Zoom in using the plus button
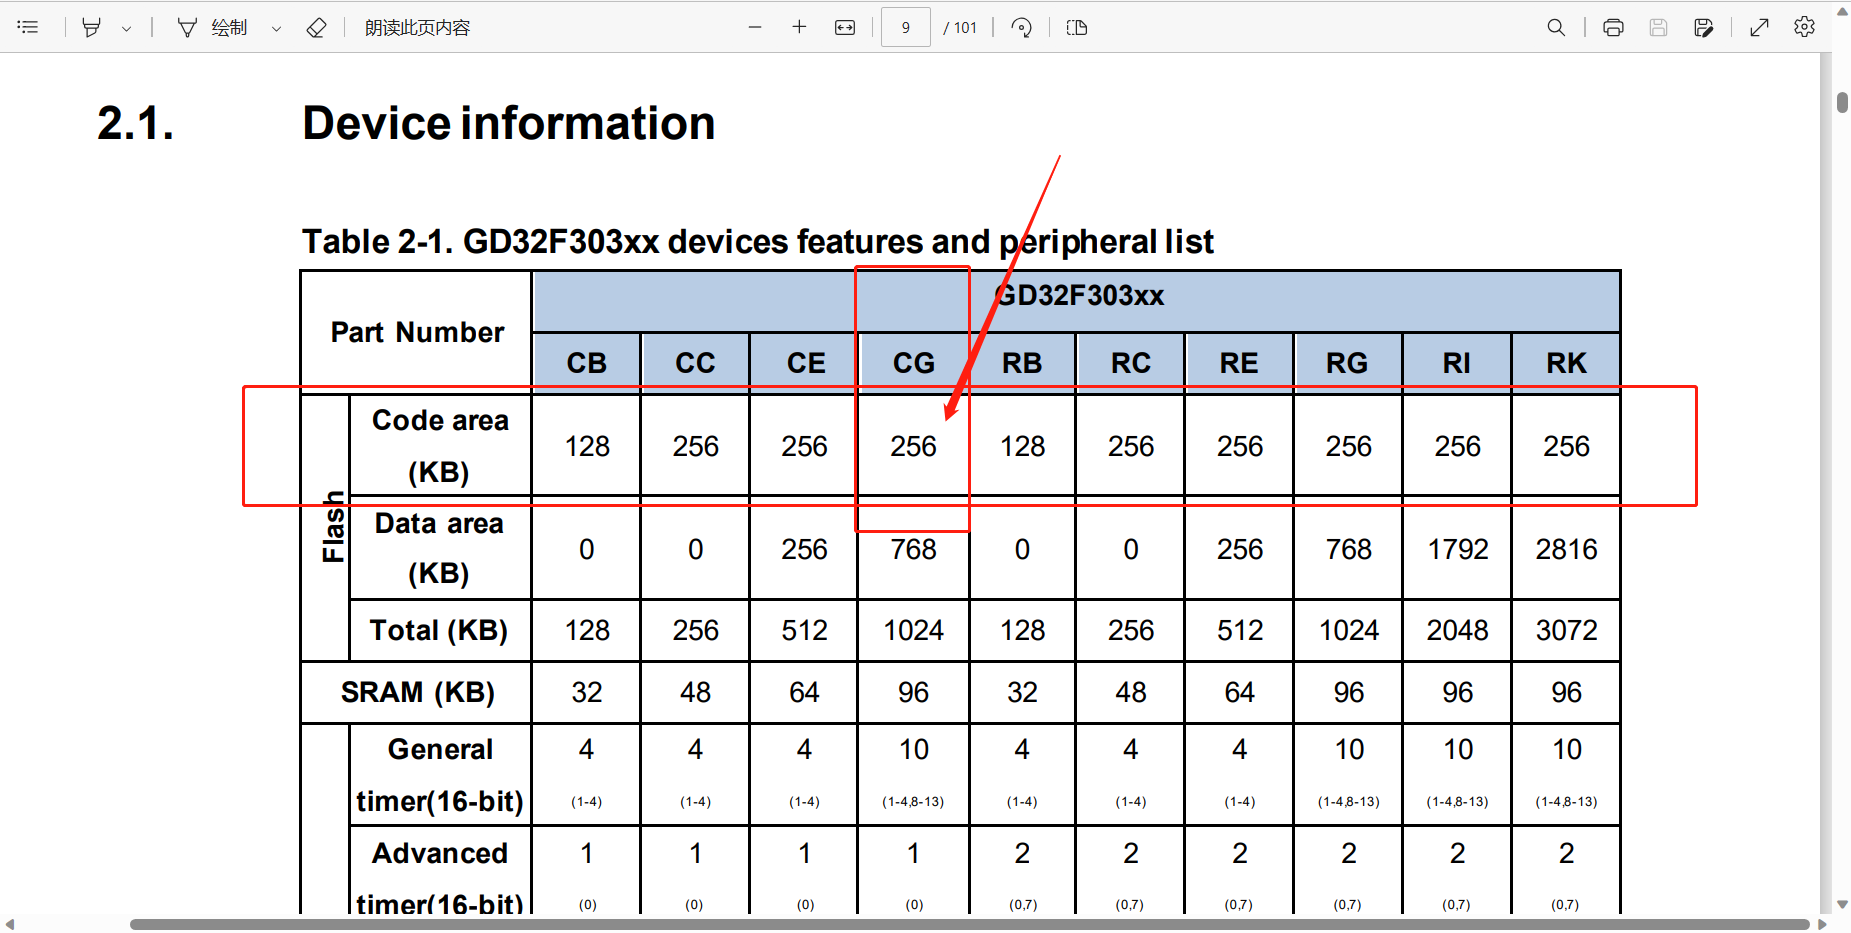This screenshot has width=1851, height=933. (x=799, y=27)
